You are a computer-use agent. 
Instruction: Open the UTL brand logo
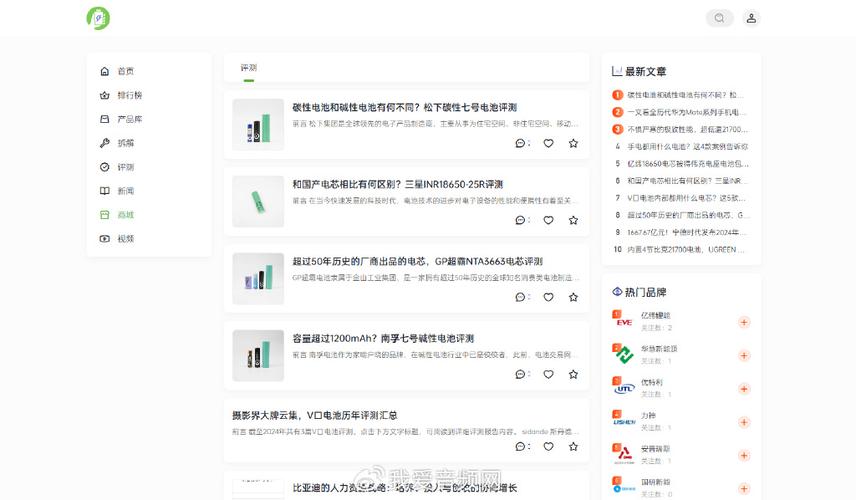pyautogui.click(x=624, y=388)
